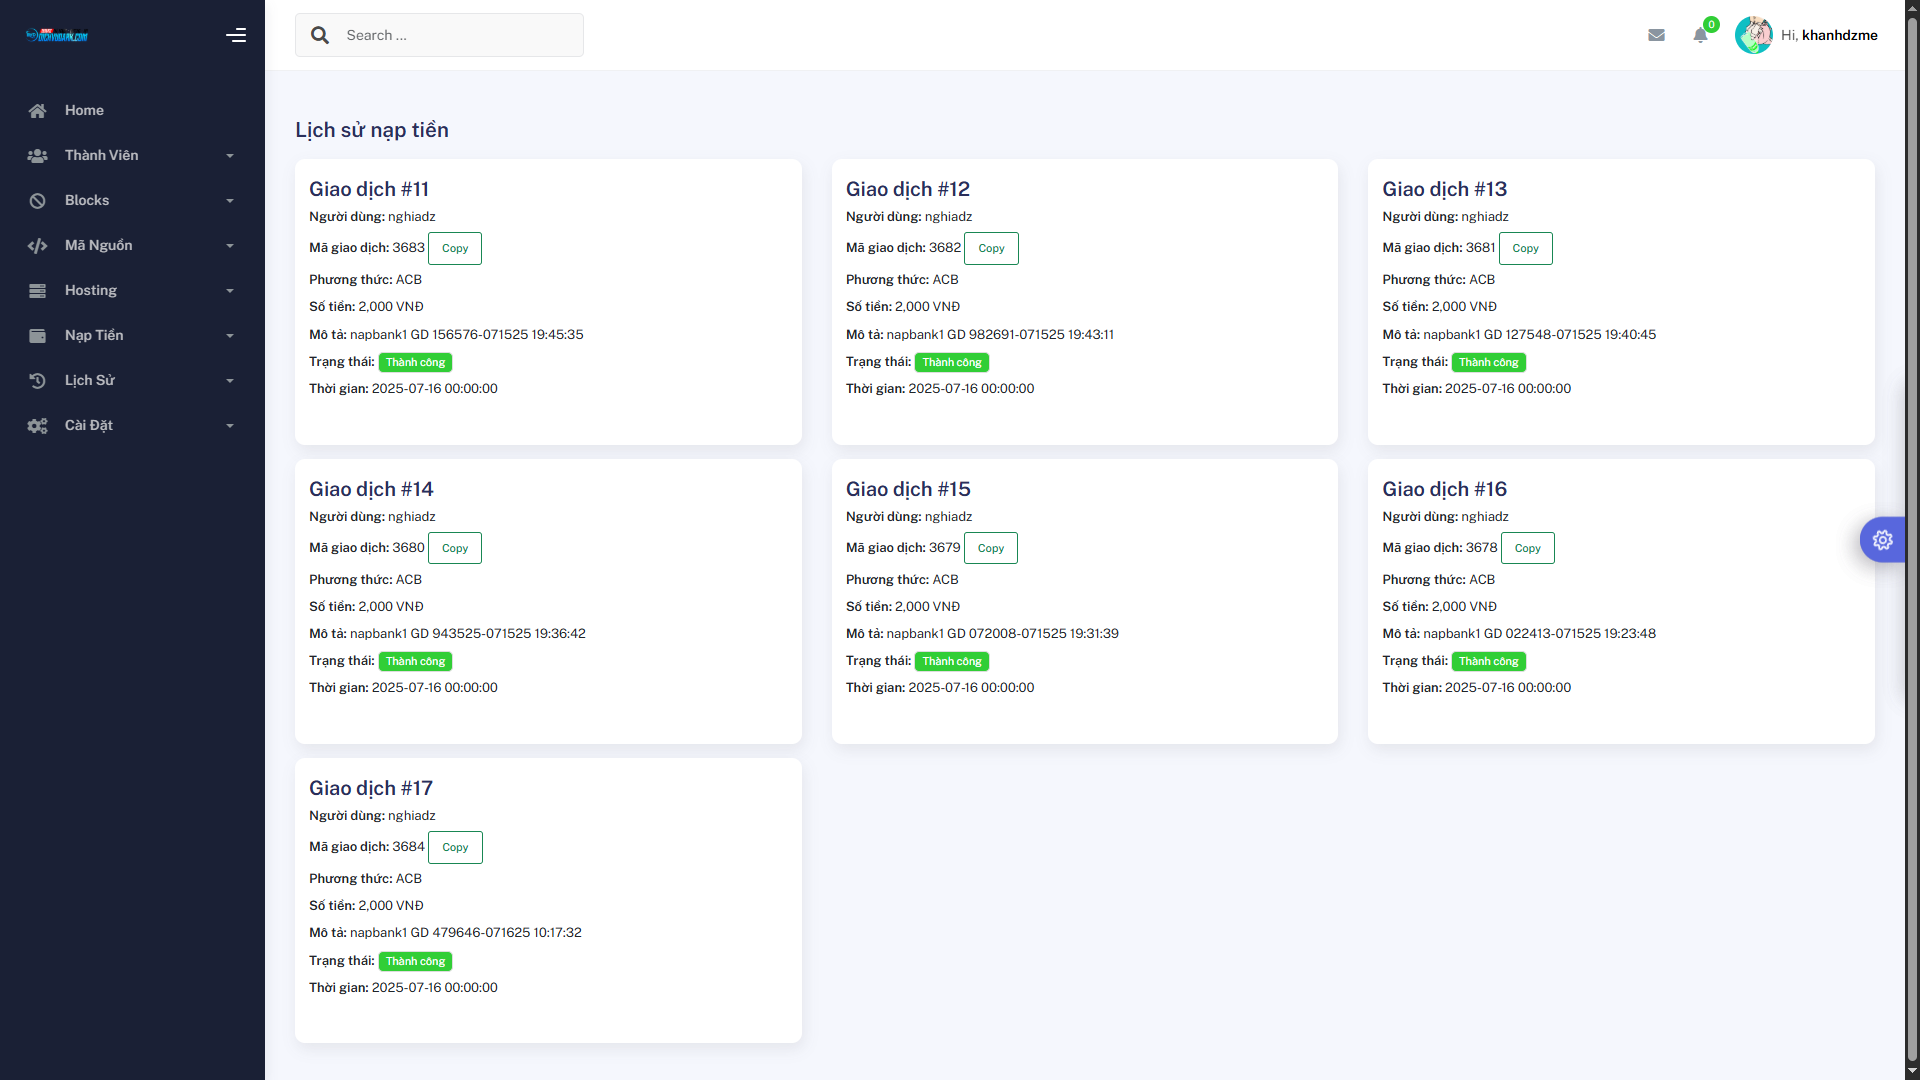The height and width of the screenshot is (1080, 1920).
Task: Expand the Hosting menu arrow
Action: tap(230, 291)
